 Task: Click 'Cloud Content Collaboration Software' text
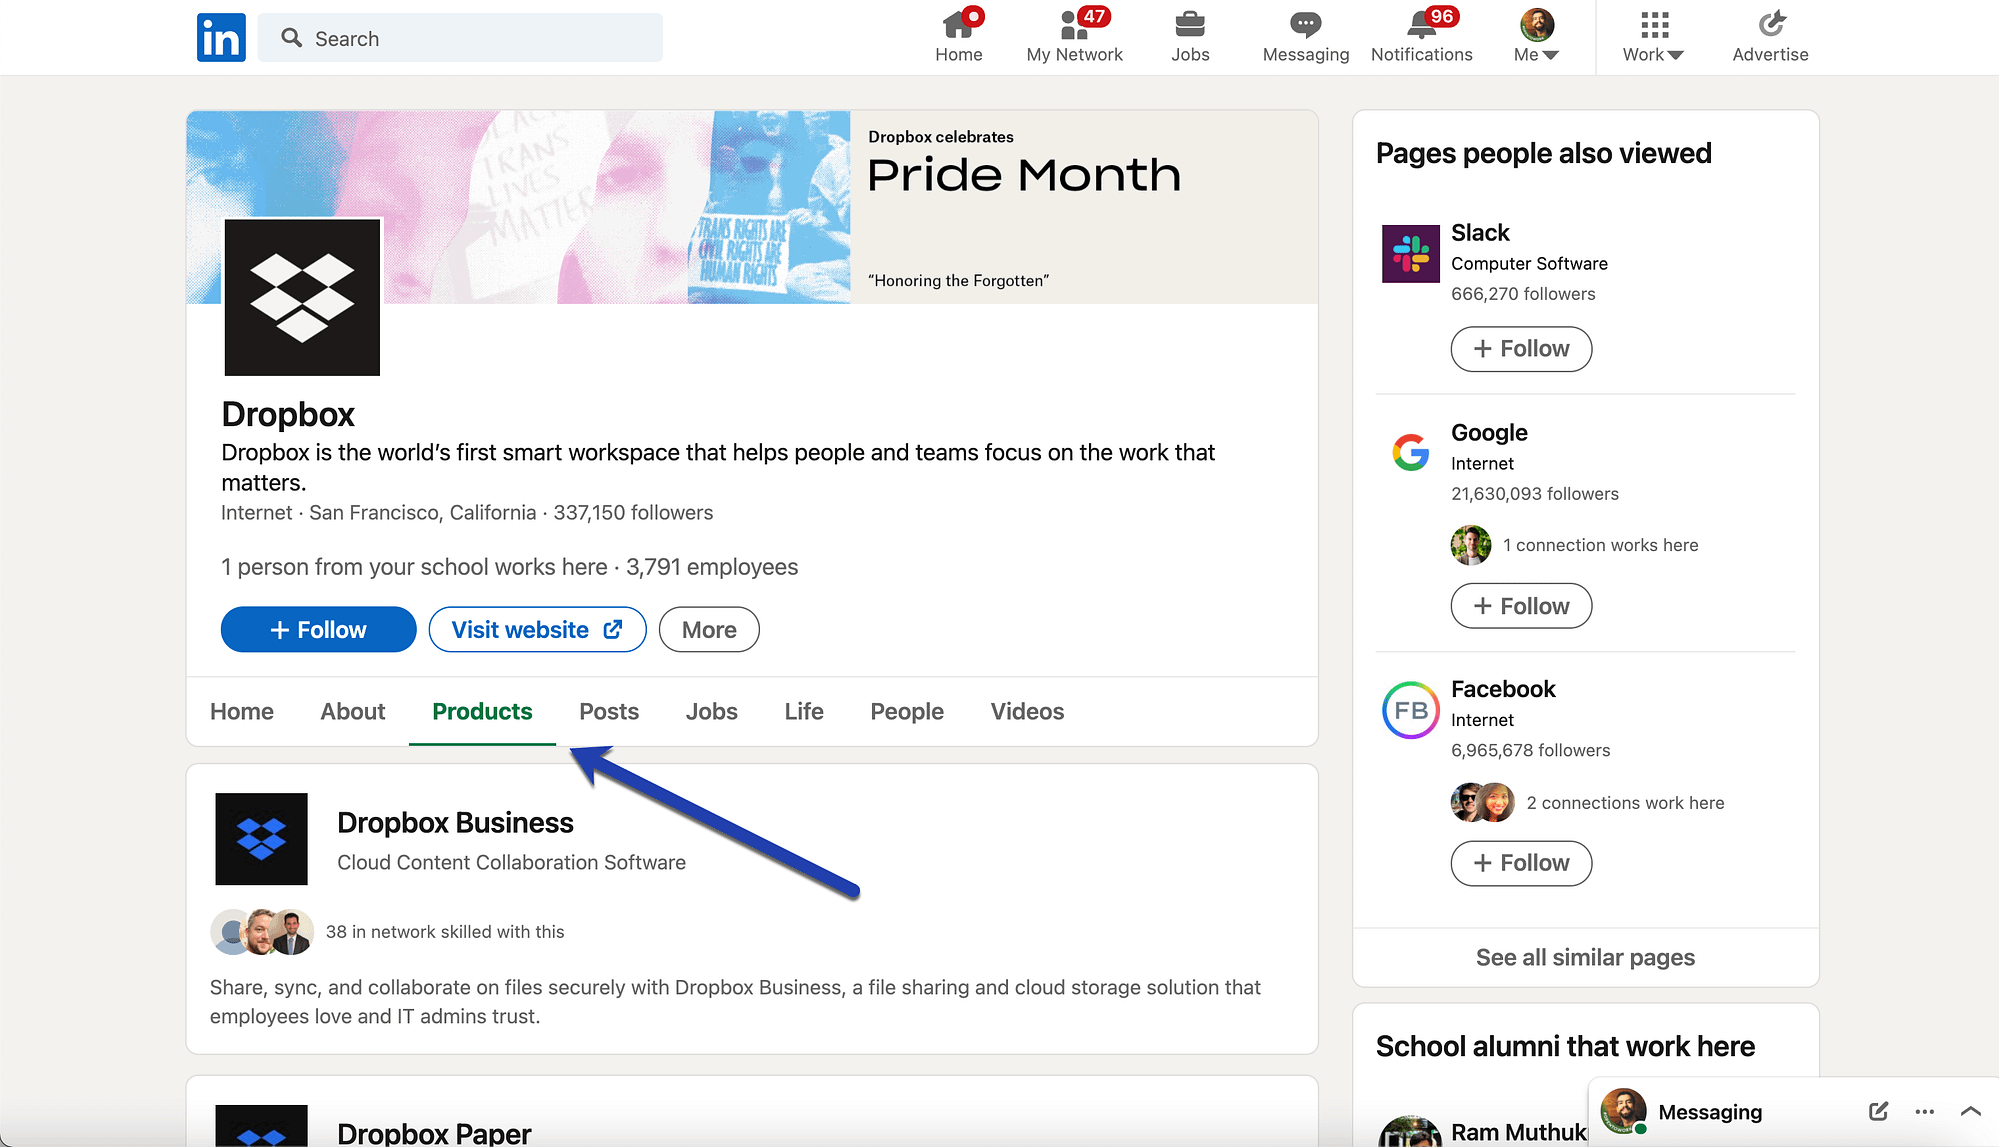[x=511, y=862]
